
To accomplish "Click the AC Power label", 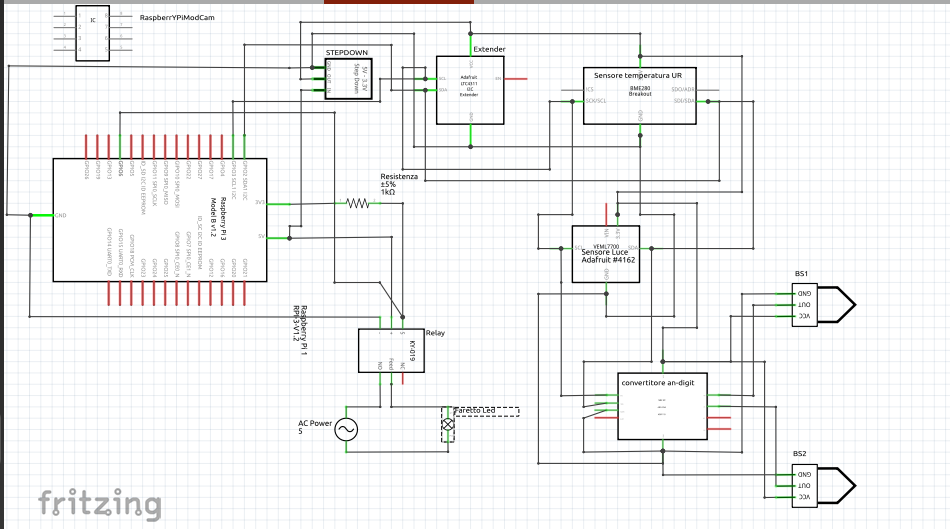I will tap(315, 427).
